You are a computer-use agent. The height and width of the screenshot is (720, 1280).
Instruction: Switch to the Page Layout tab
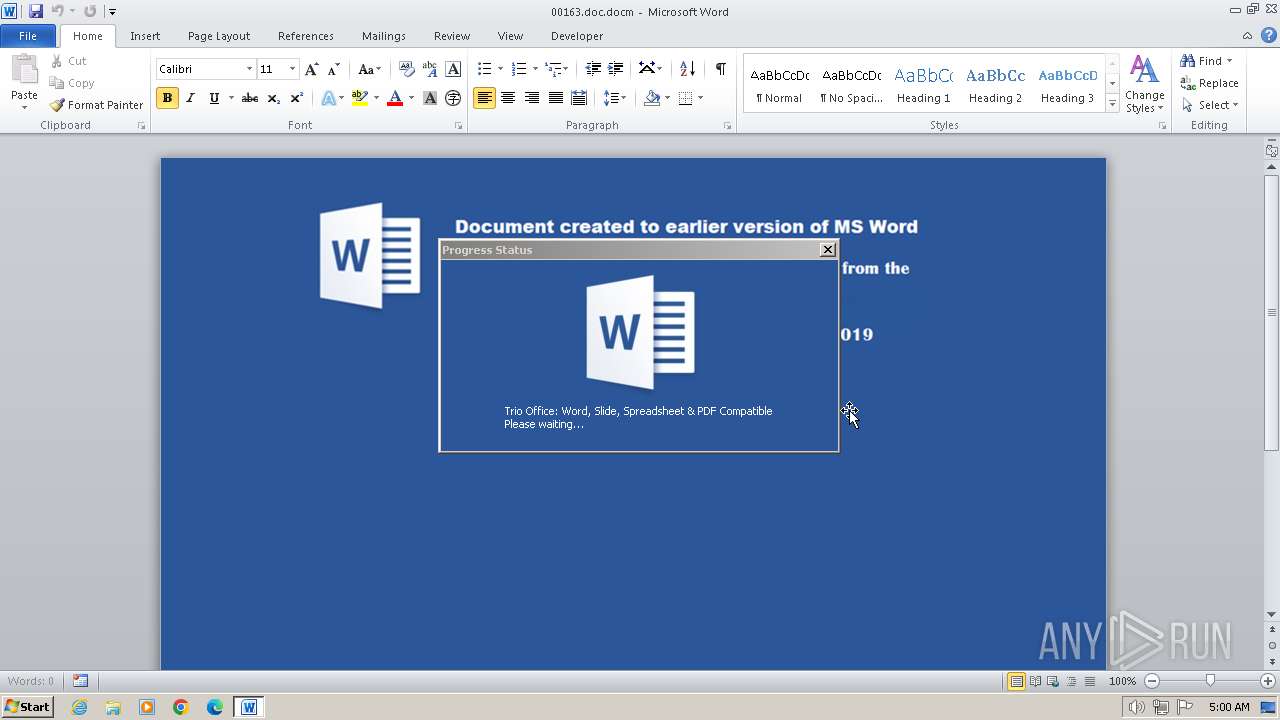(x=219, y=36)
